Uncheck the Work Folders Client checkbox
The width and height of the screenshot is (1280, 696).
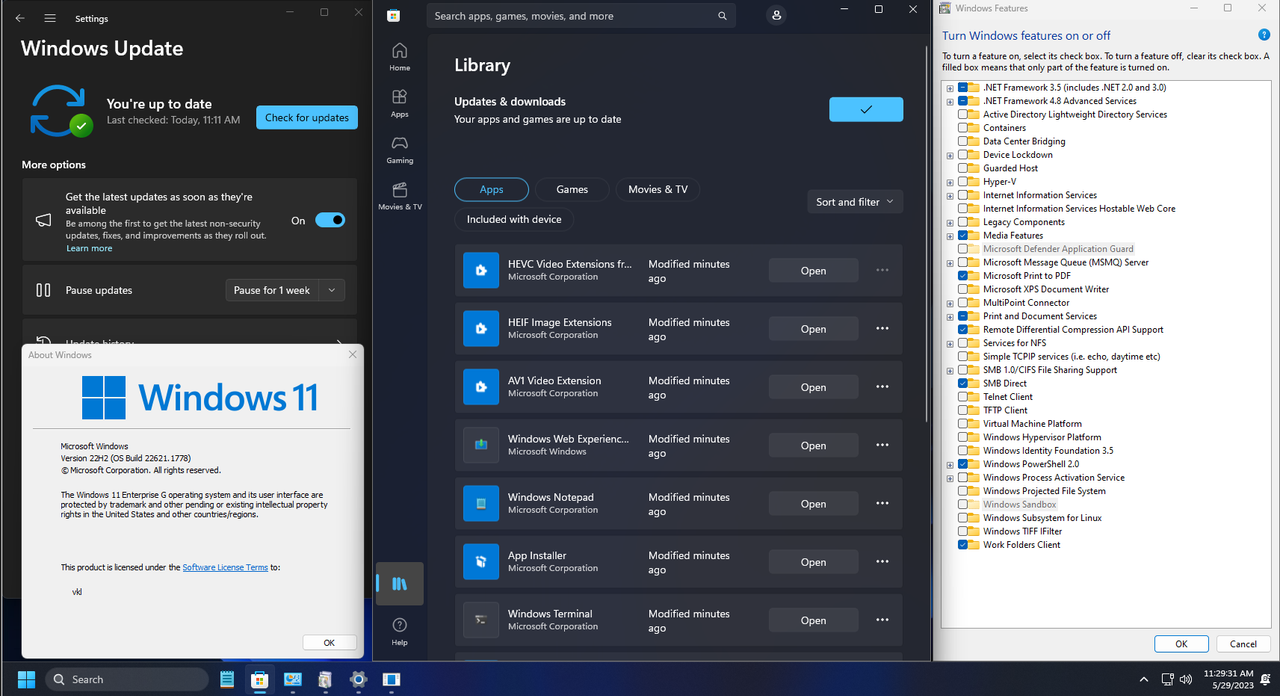(963, 544)
